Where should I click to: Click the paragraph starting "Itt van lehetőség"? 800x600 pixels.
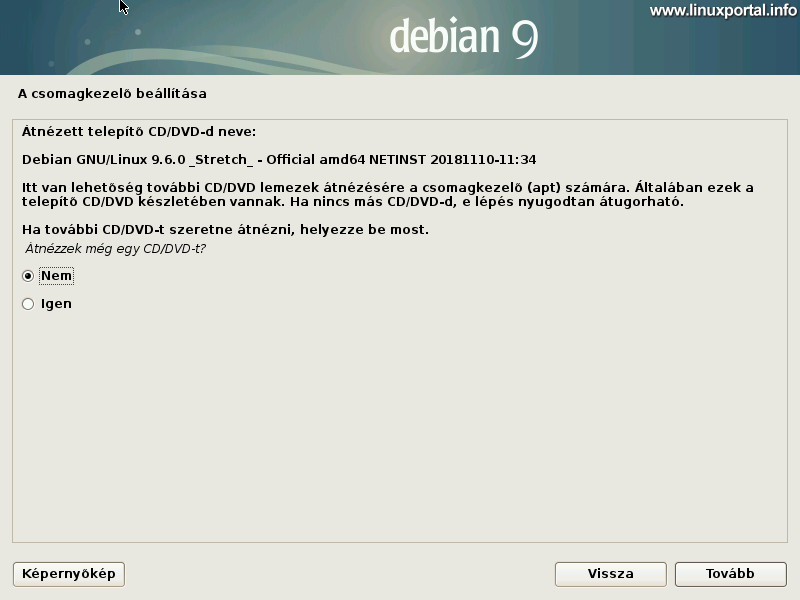tap(388, 194)
